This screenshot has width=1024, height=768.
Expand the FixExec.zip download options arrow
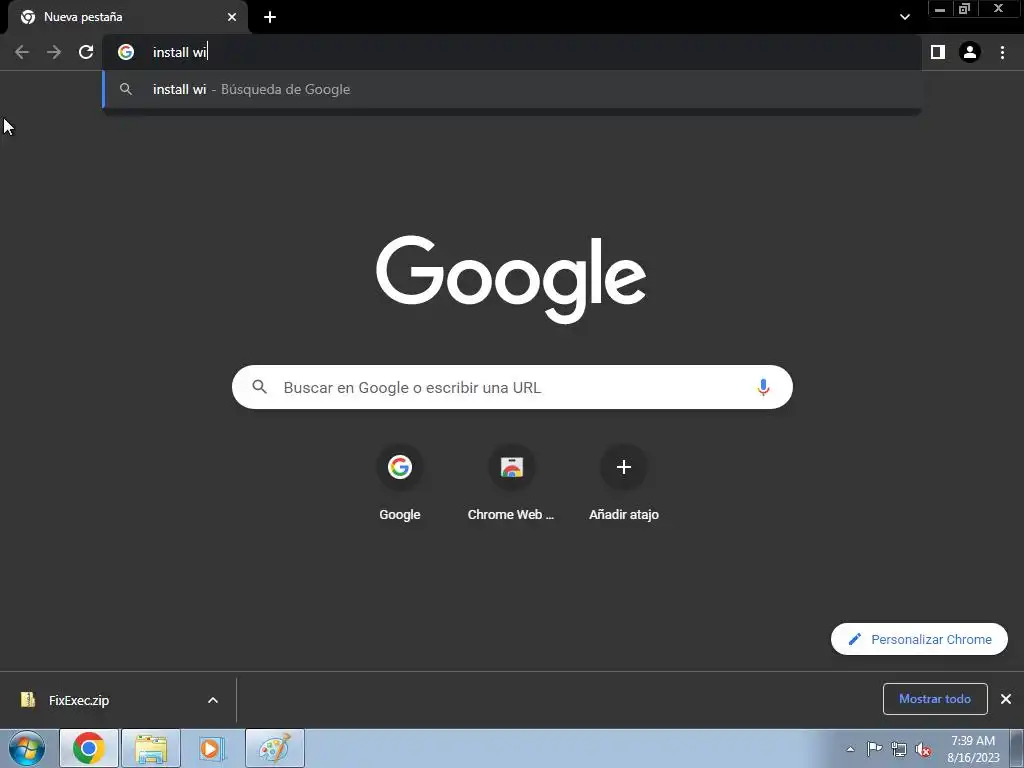[x=213, y=700]
